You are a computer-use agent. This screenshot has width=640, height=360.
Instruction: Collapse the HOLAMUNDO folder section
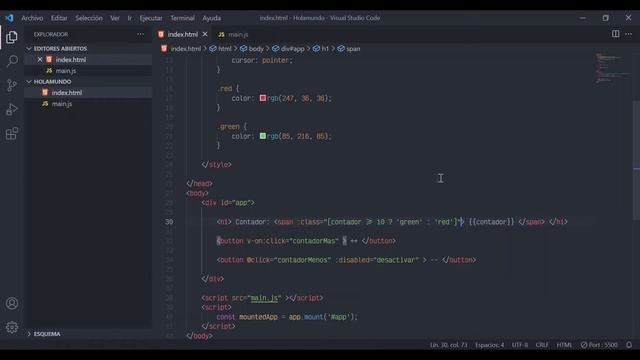tap(52, 82)
